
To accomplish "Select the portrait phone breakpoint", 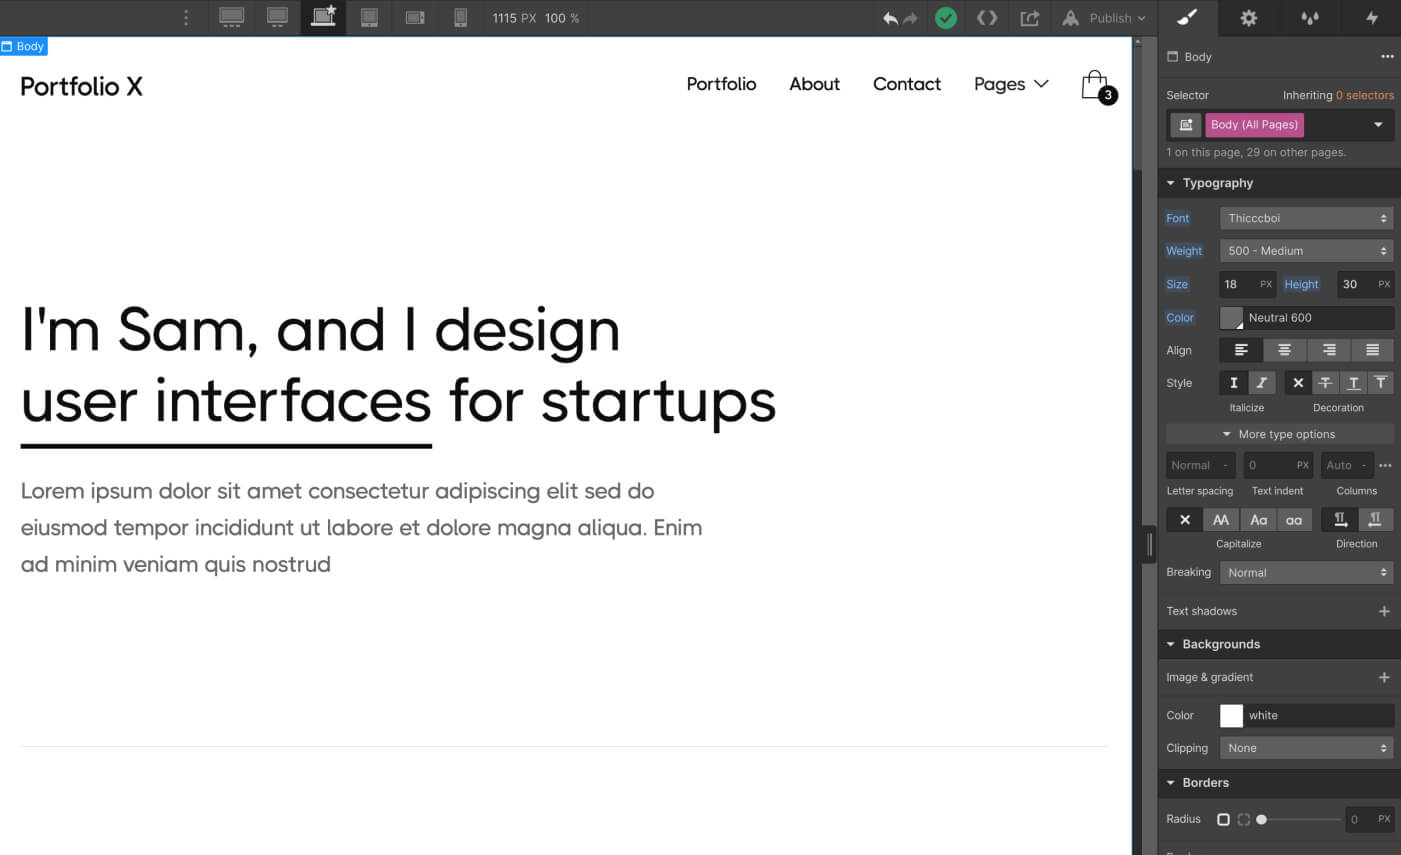I will click(461, 17).
